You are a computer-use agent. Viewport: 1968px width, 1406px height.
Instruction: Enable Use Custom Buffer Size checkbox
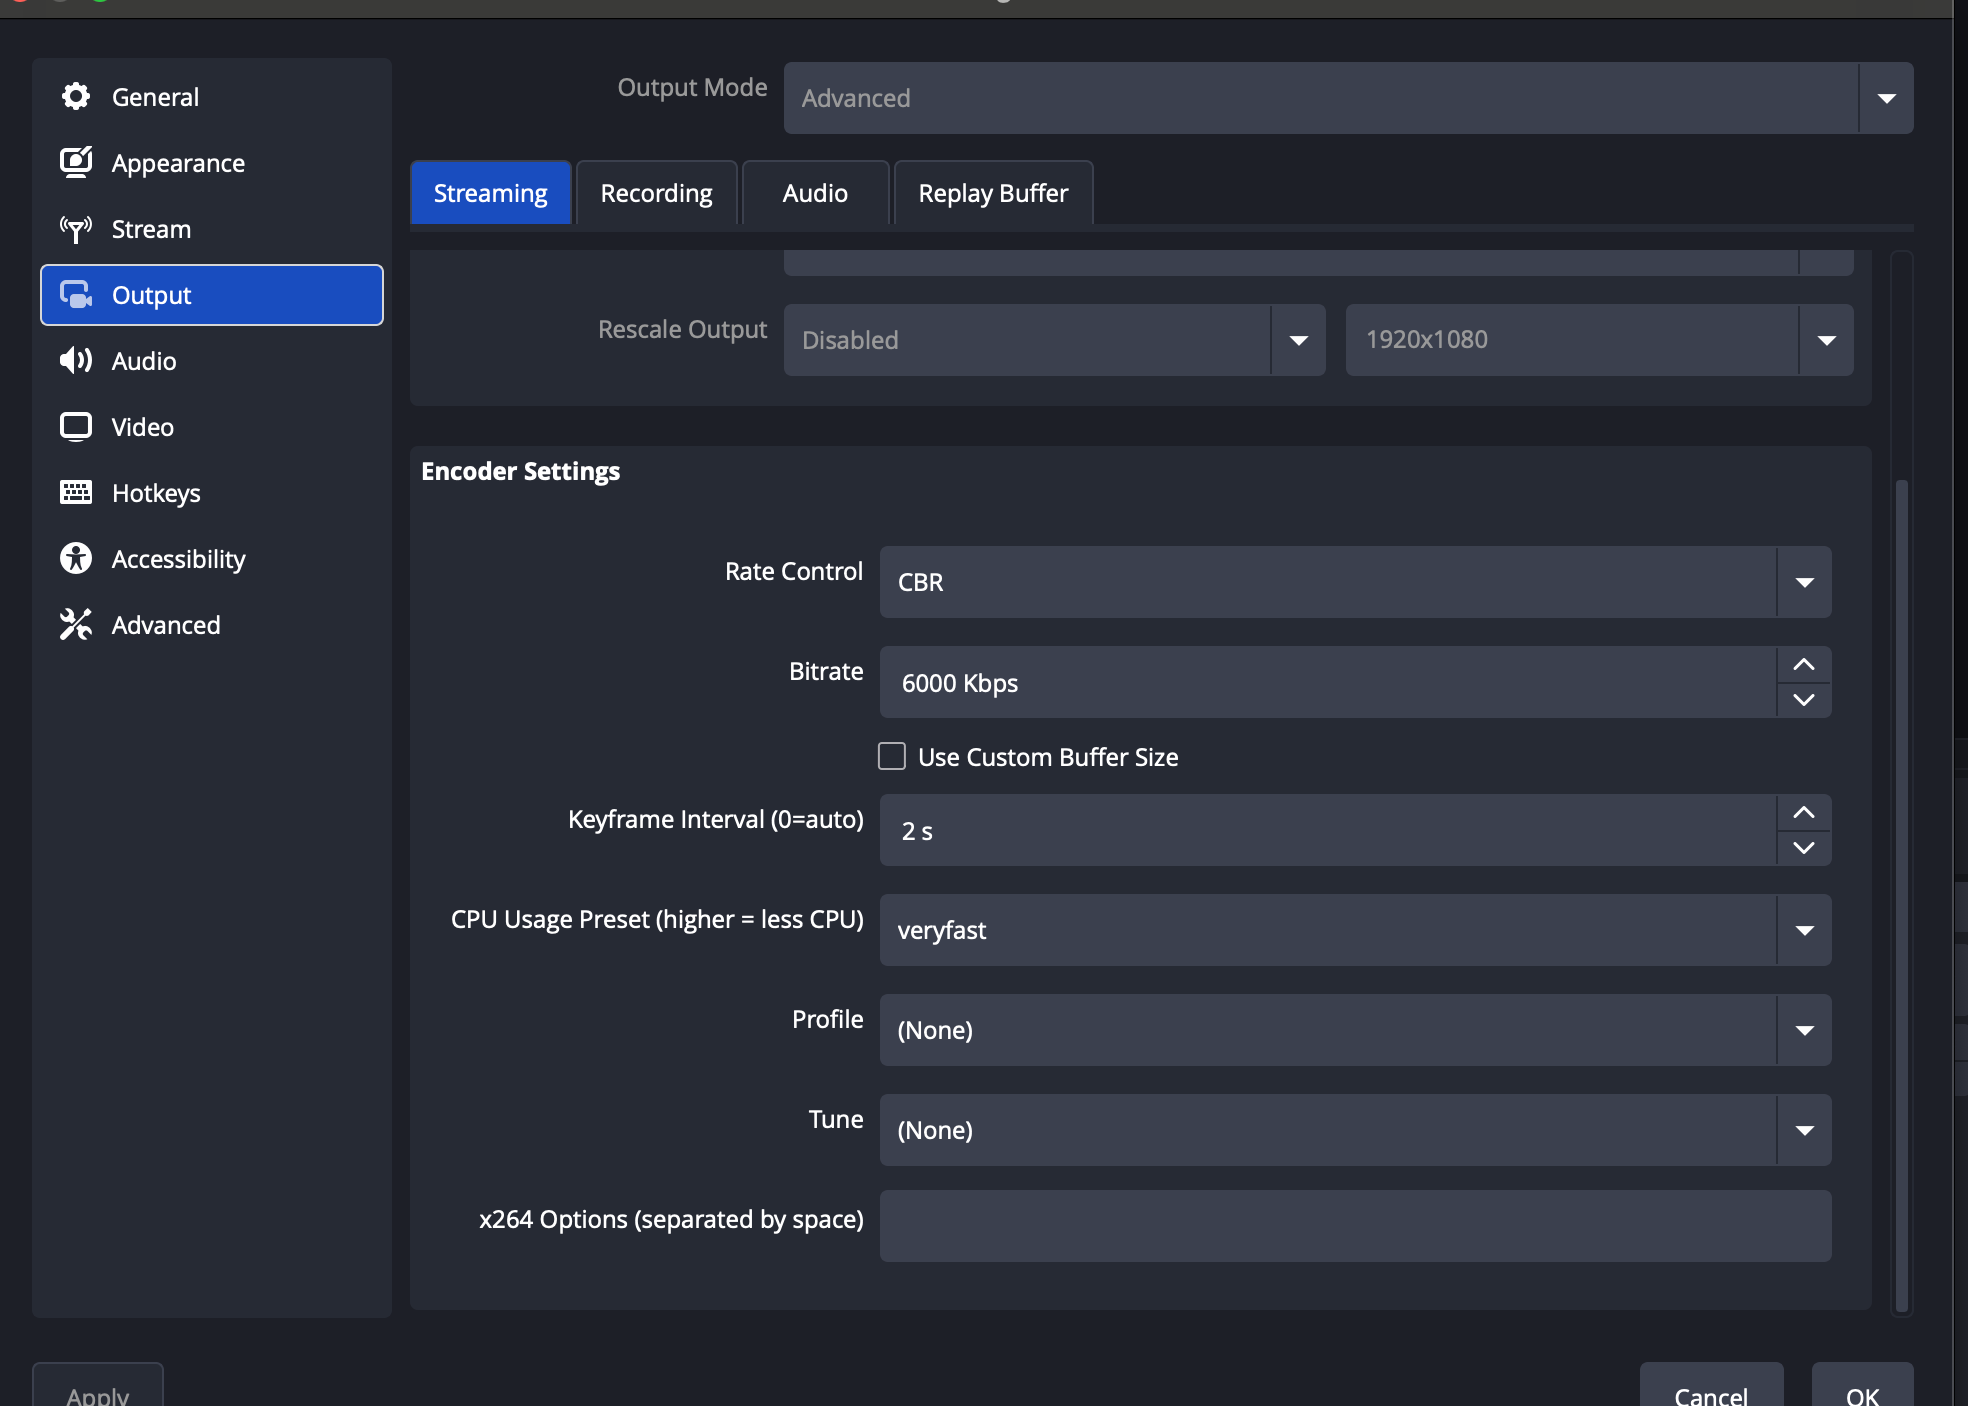point(892,757)
